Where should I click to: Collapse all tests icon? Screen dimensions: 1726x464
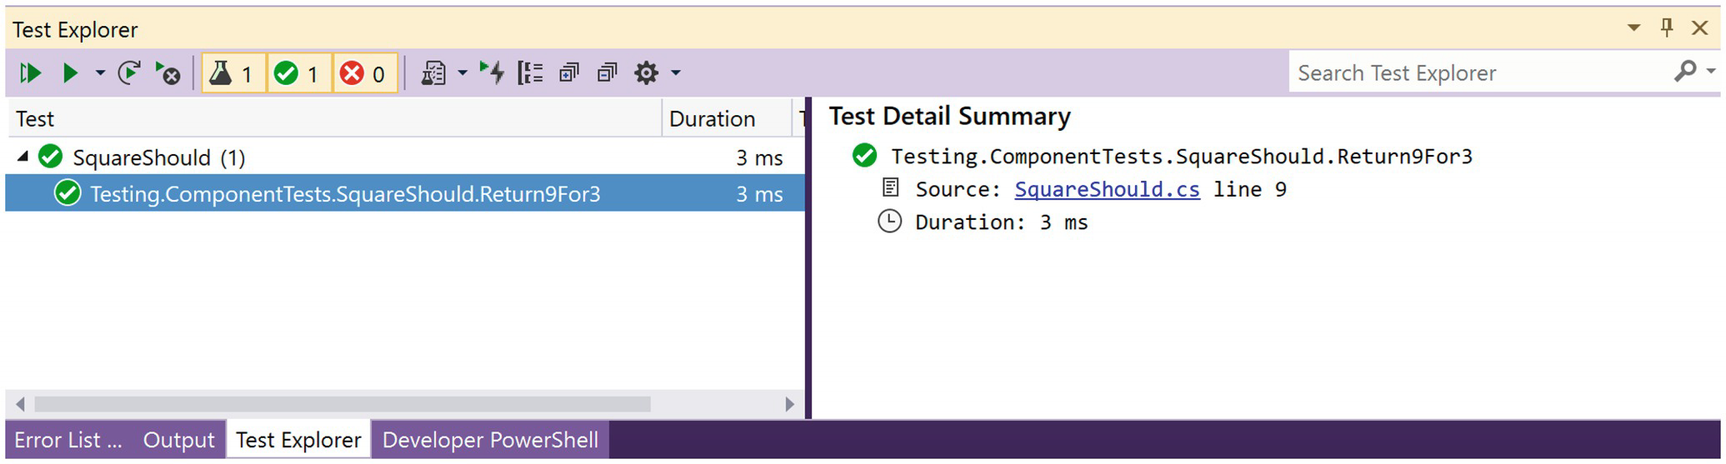[x=607, y=73]
